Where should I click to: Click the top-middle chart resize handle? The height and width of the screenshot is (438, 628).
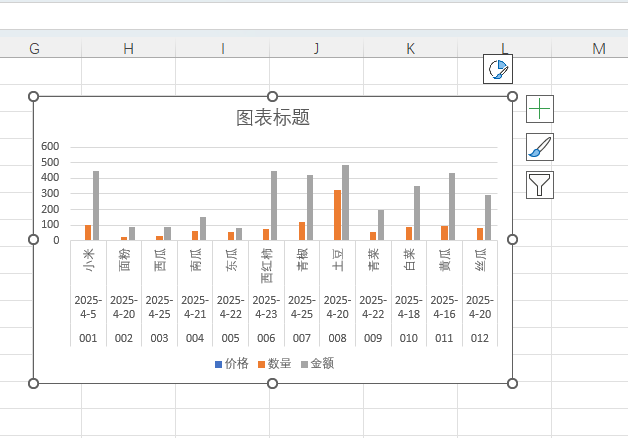tap(272, 96)
